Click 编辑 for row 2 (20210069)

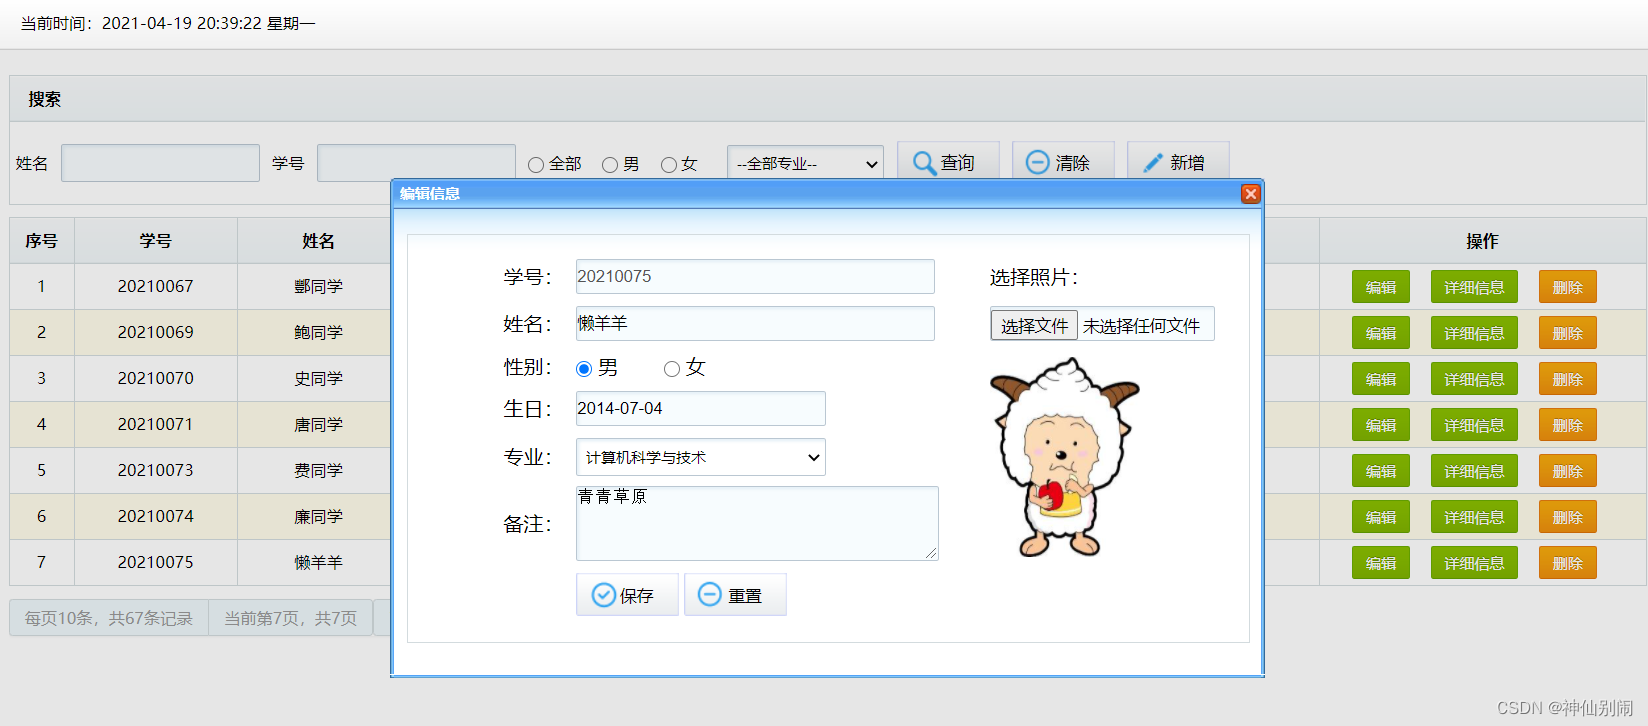[x=1381, y=333]
